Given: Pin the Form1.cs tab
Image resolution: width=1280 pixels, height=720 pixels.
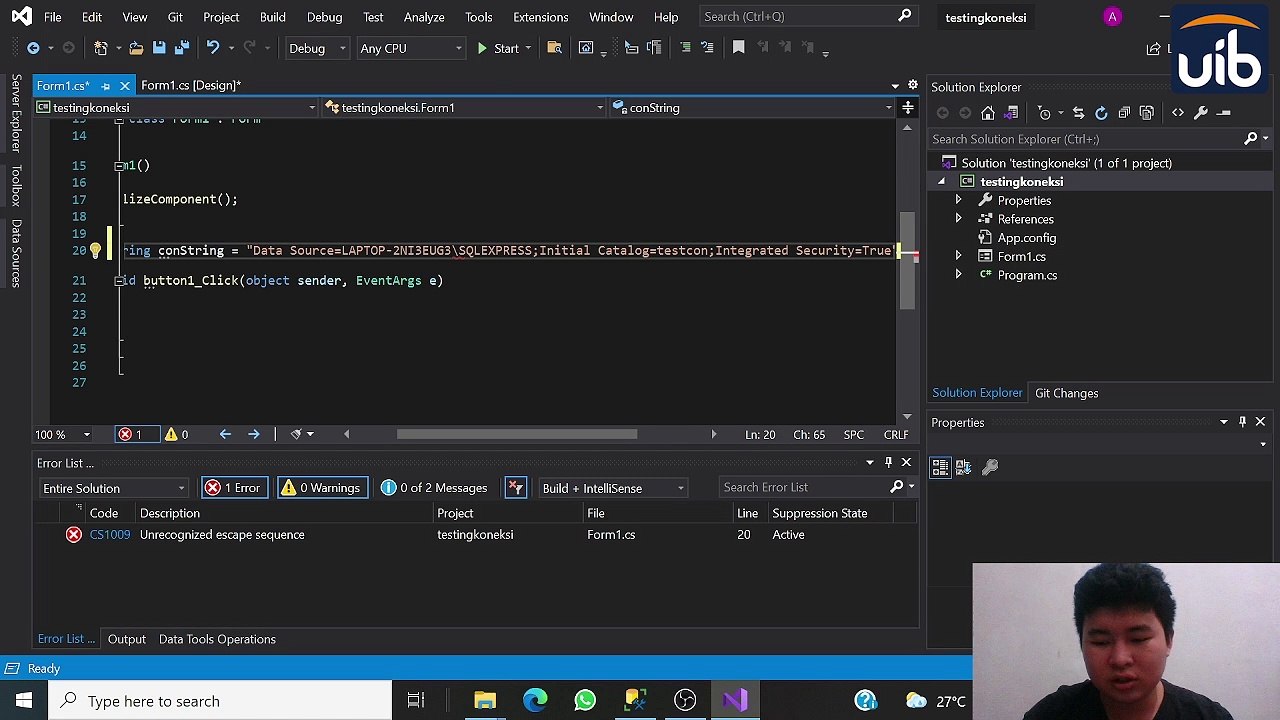Looking at the screenshot, I should (105, 86).
